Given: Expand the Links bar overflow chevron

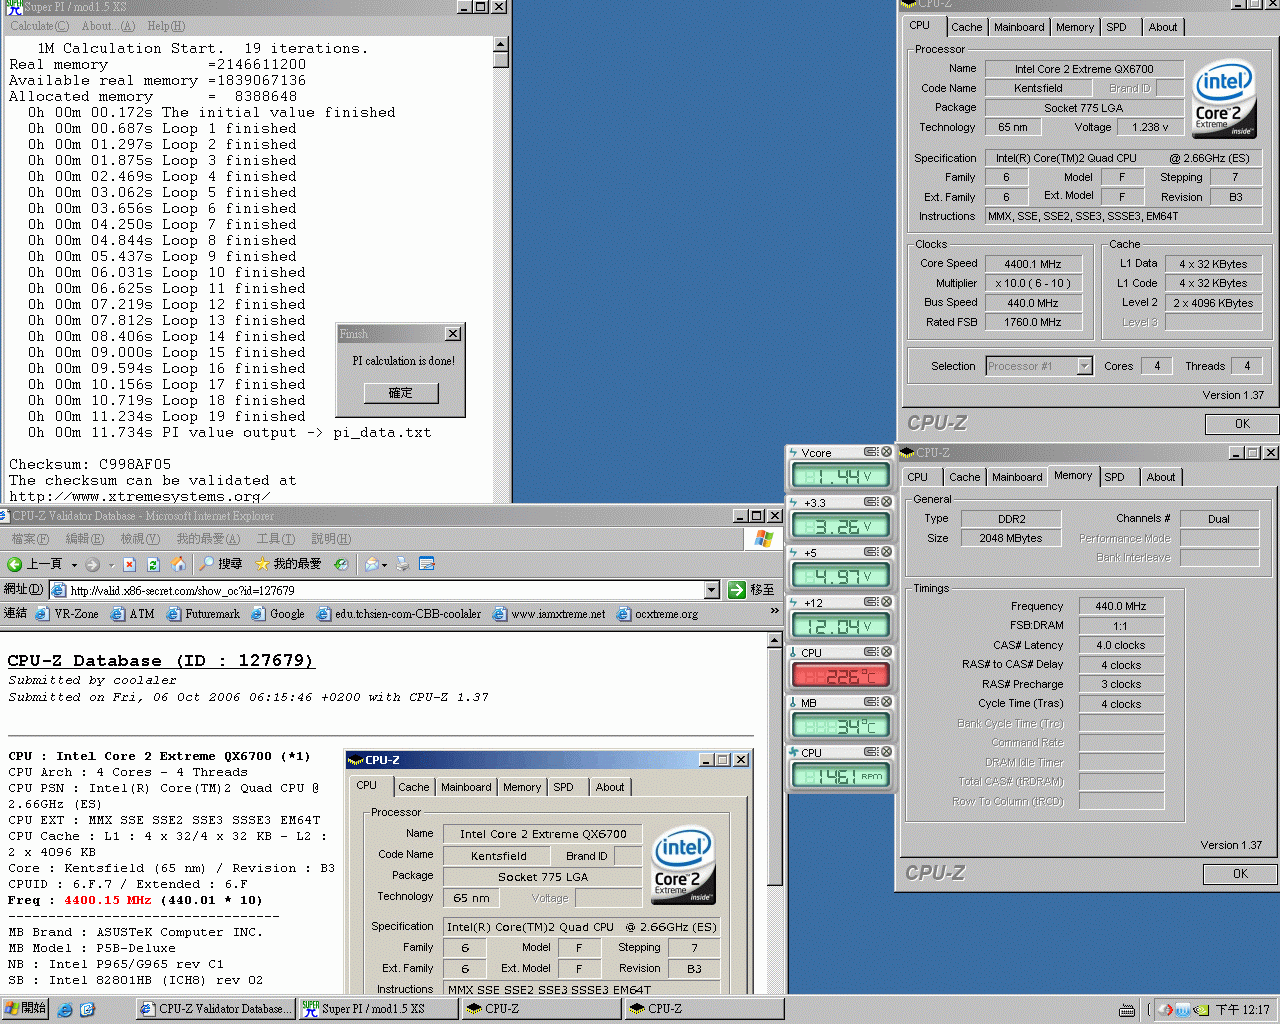Looking at the screenshot, I should point(774,612).
